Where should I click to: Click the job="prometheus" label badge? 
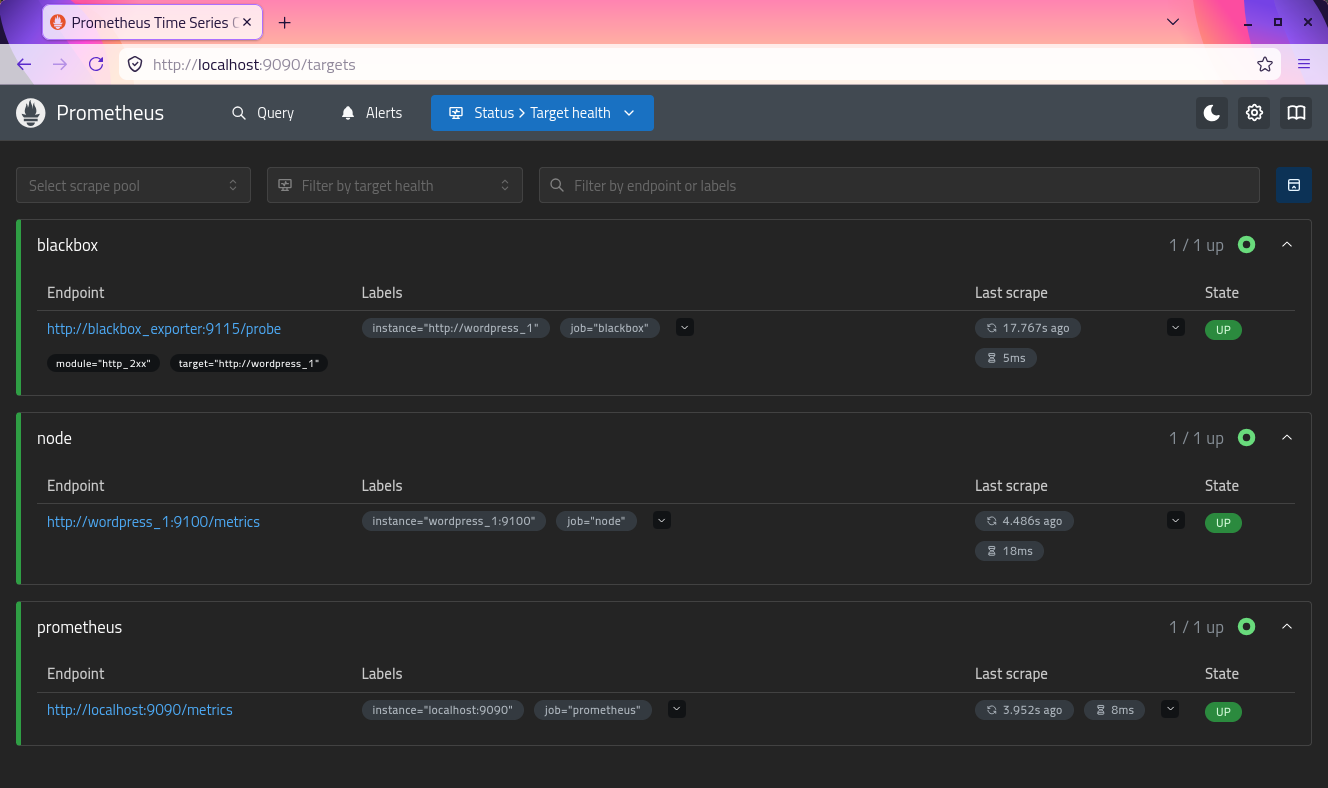coord(592,710)
